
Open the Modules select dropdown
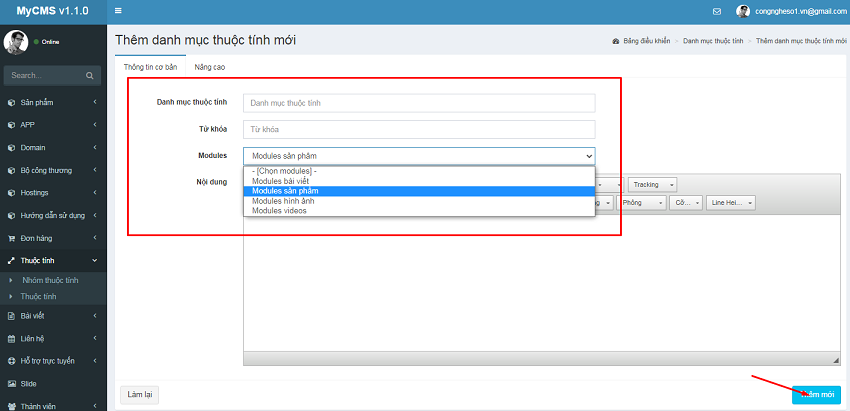pyautogui.click(x=418, y=156)
